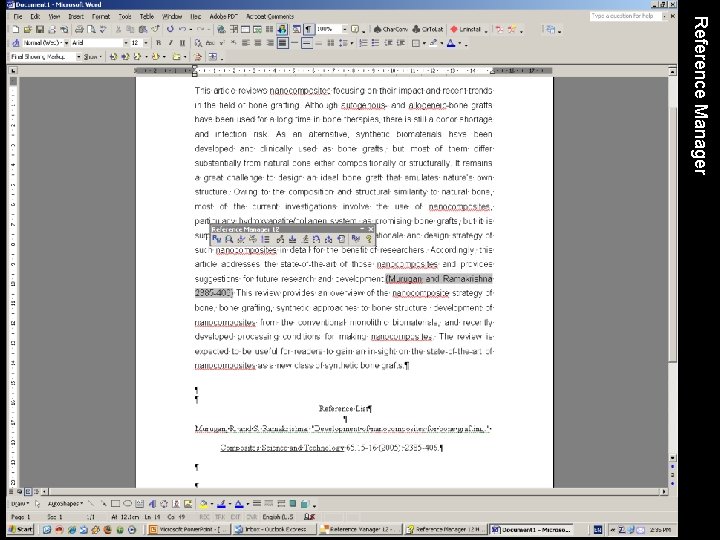Image resolution: width=720 pixels, height=540 pixels.
Task: Apply the Highlight color marker
Action: click(433, 44)
